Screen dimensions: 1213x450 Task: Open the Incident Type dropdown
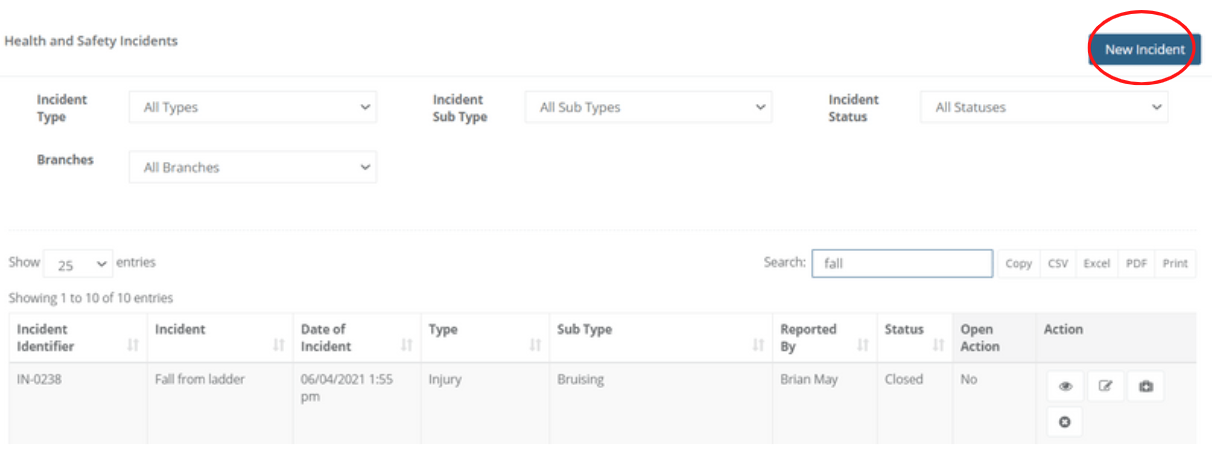click(252, 107)
